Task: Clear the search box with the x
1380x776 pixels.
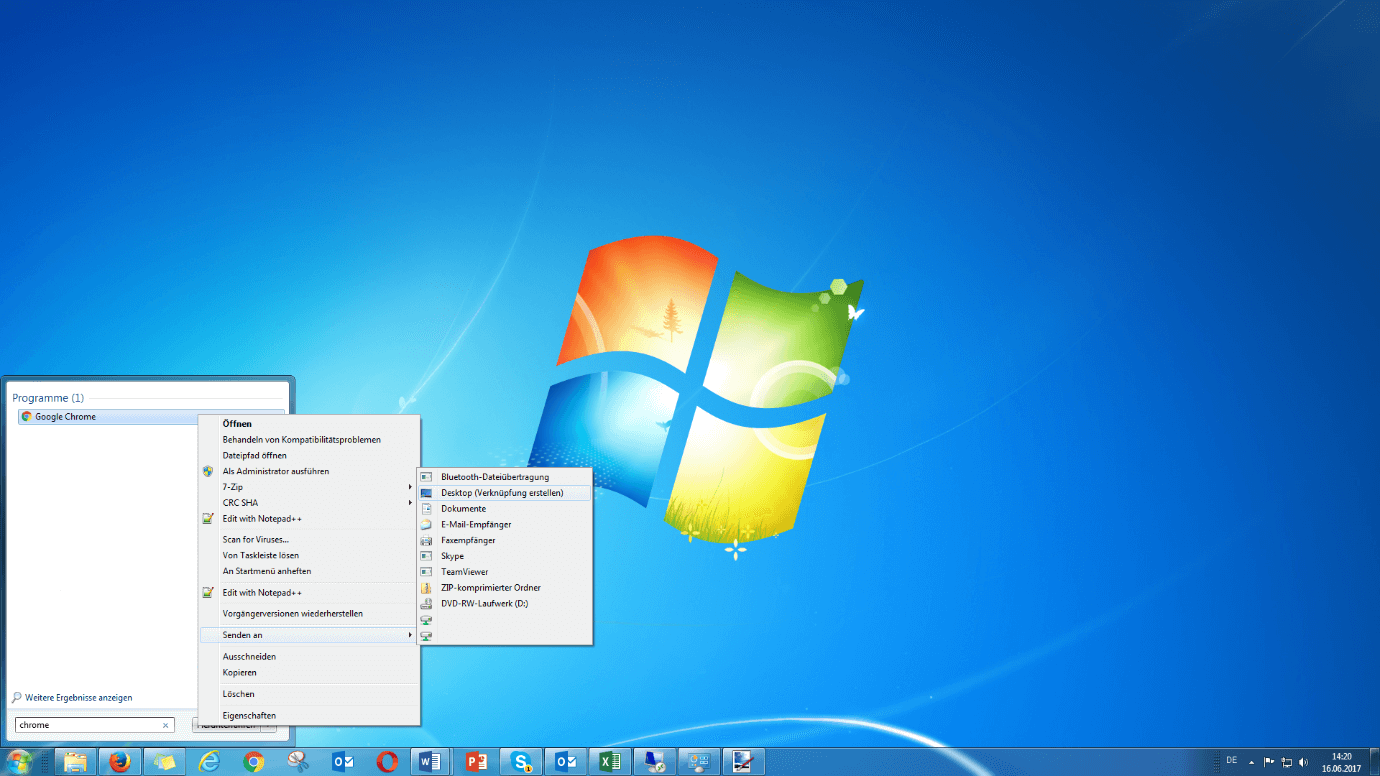Action: 166,725
